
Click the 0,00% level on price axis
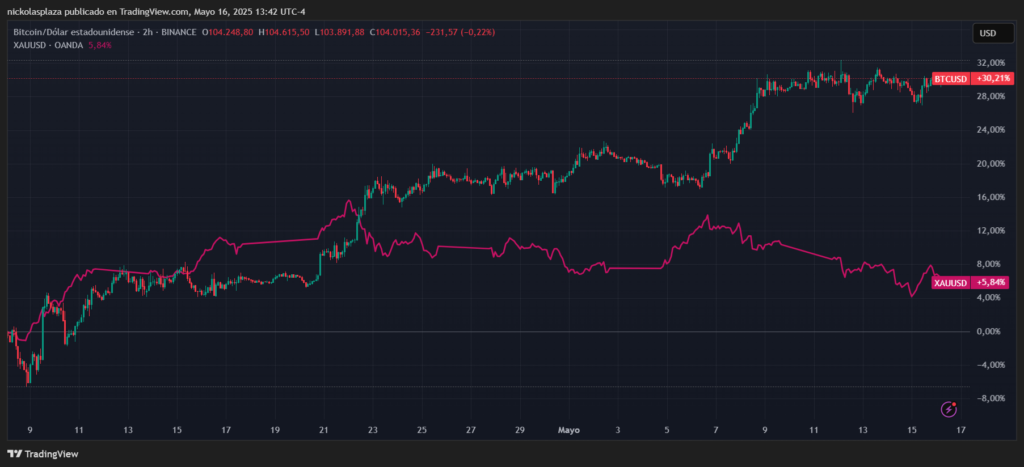[x=989, y=331]
